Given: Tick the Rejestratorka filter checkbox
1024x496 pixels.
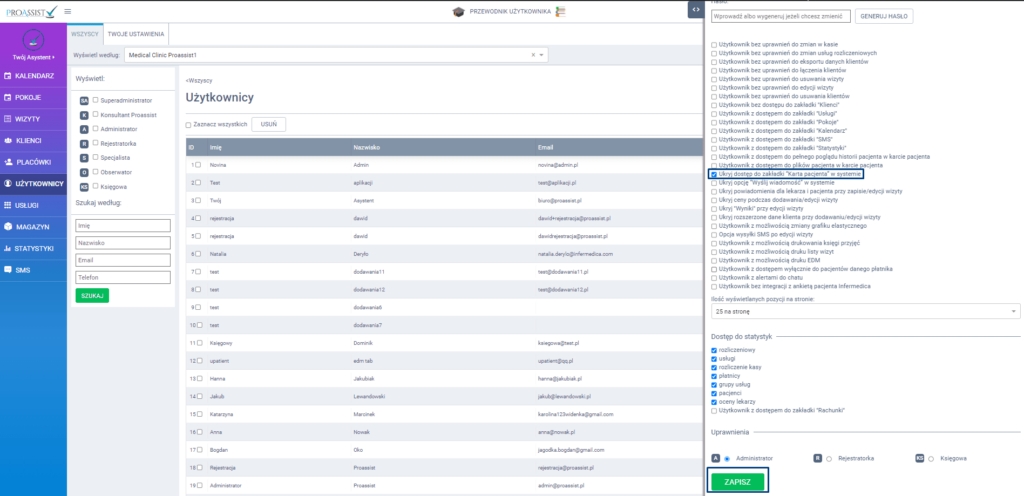Looking at the screenshot, I should (x=95, y=143).
